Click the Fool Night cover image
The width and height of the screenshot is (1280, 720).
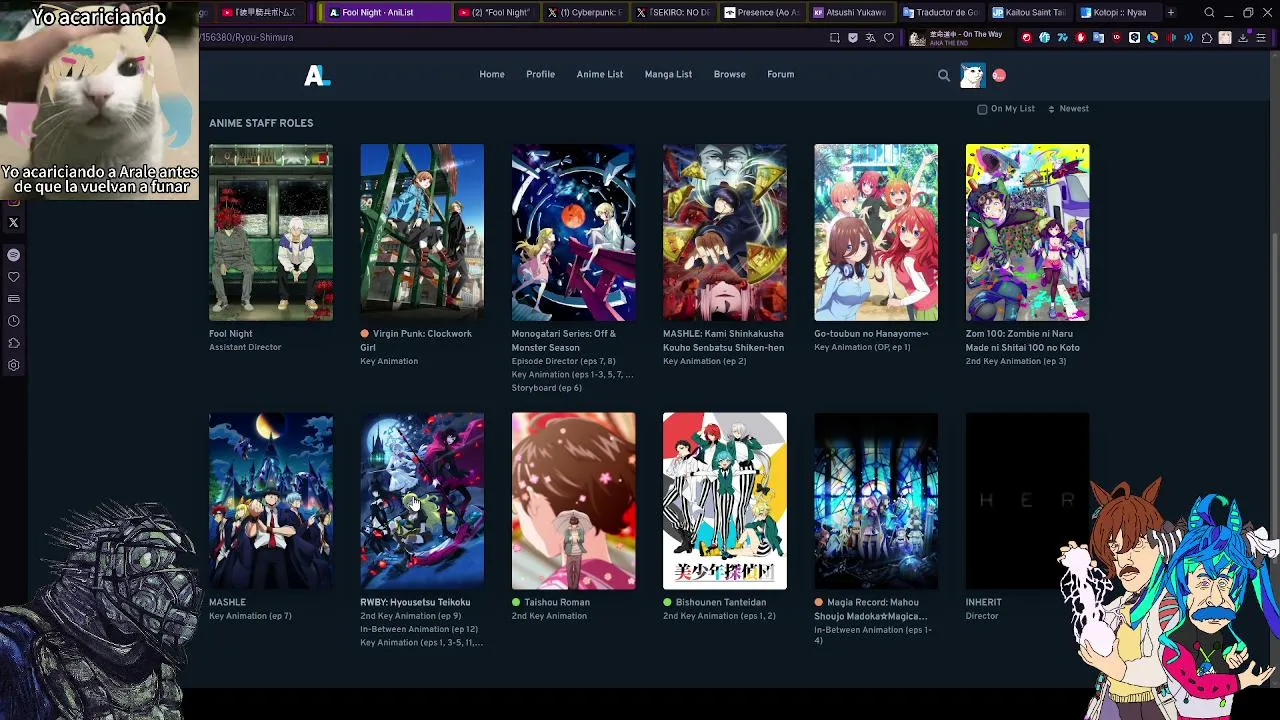(271, 232)
